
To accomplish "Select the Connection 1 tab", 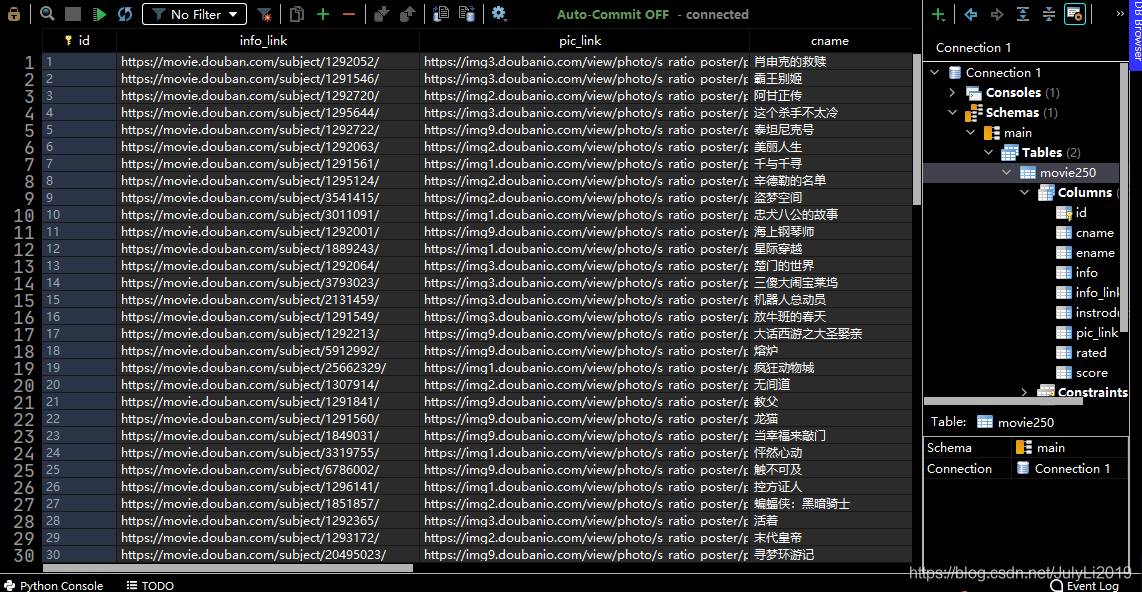I will click(x=973, y=47).
